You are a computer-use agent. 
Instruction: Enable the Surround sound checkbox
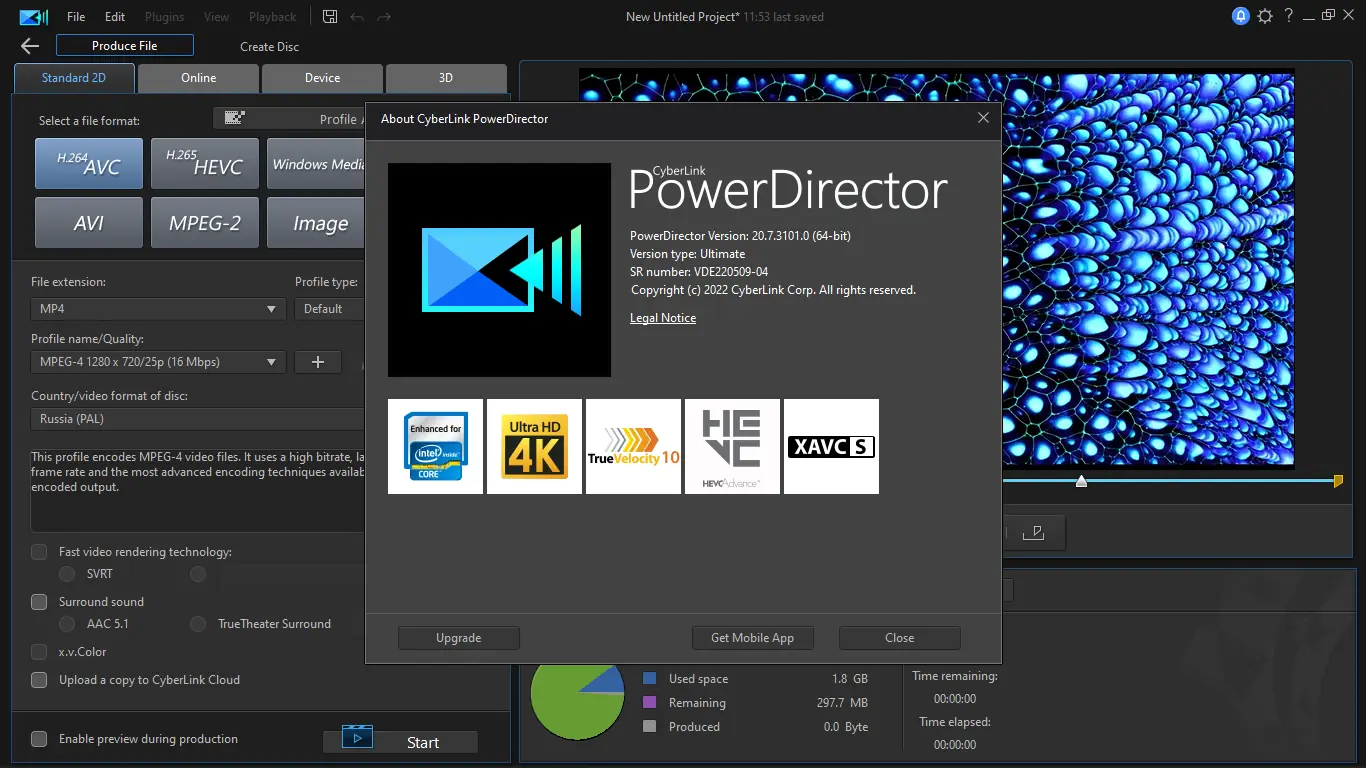click(39, 602)
